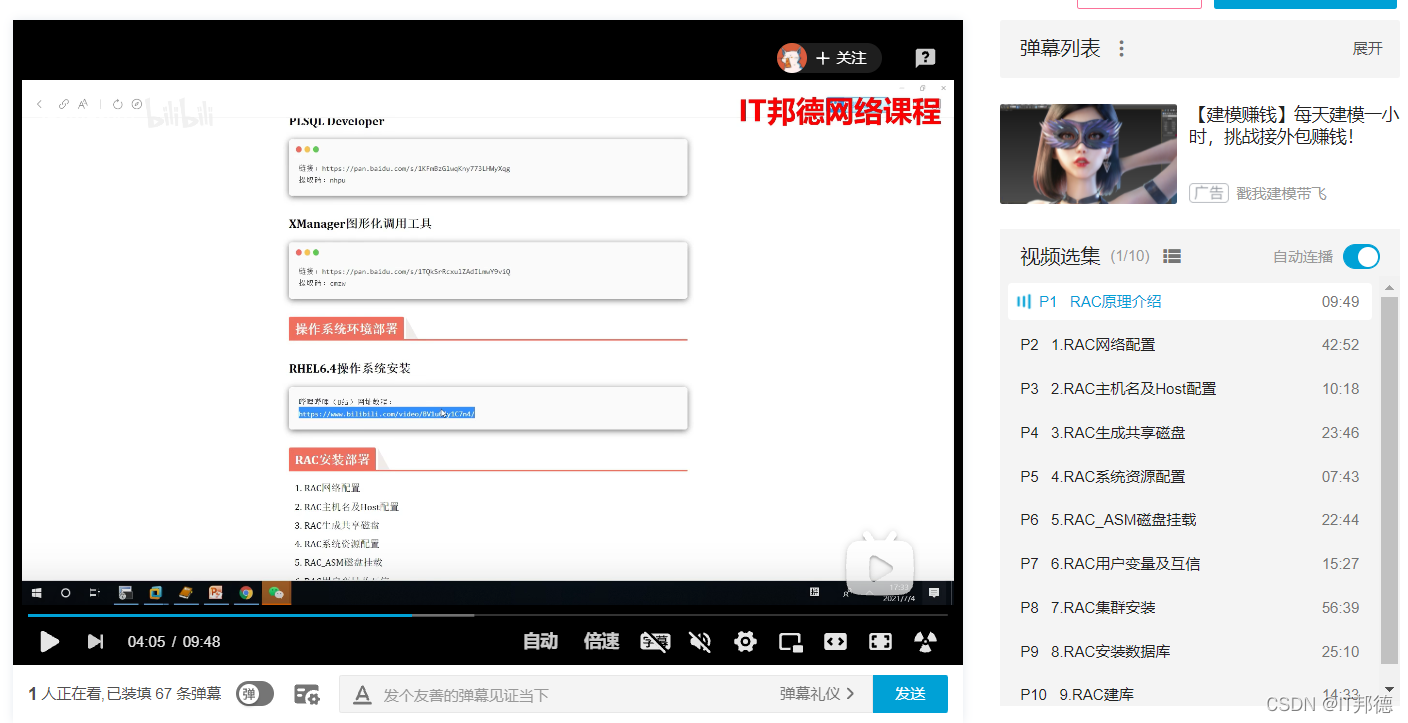Open the 【建模赚钱】 ad title link
The height and width of the screenshot is (723, 1408).
(x=1294, y=125)
